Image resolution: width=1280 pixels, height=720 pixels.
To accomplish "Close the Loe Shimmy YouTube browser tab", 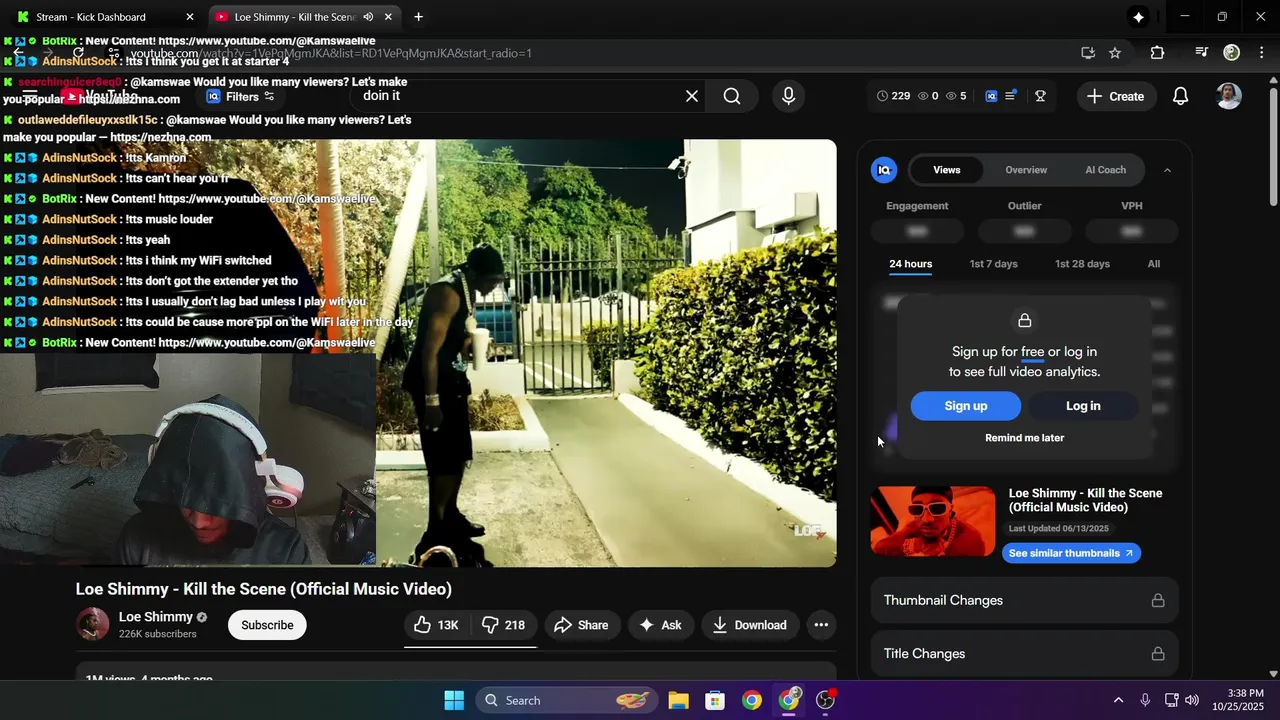I will tap(388, 17).
